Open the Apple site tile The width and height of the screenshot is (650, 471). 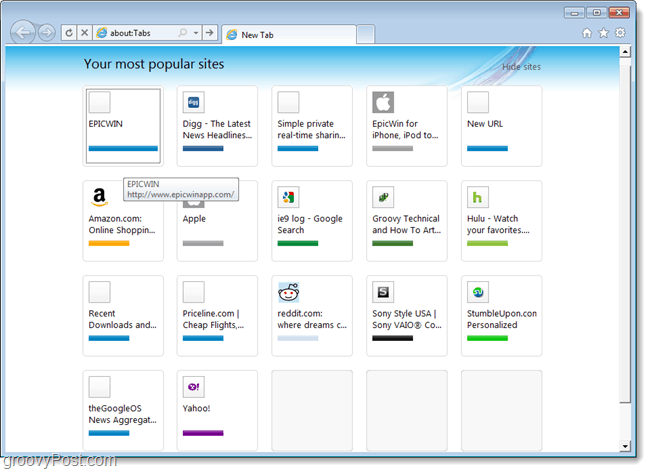click(x=217, y=221)
